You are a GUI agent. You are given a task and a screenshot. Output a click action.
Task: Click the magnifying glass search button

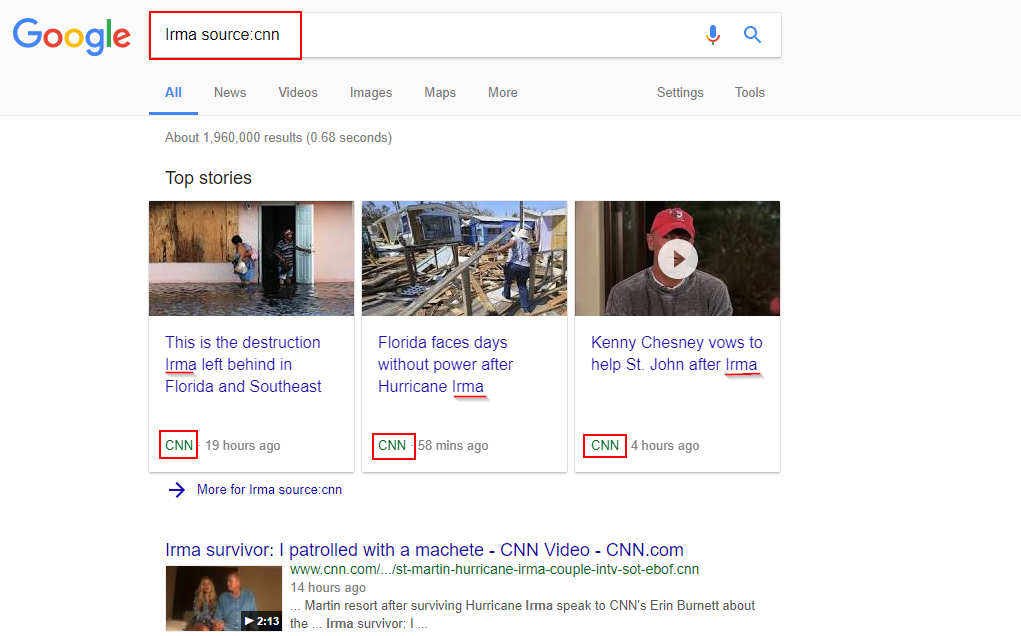coord(752,35)
